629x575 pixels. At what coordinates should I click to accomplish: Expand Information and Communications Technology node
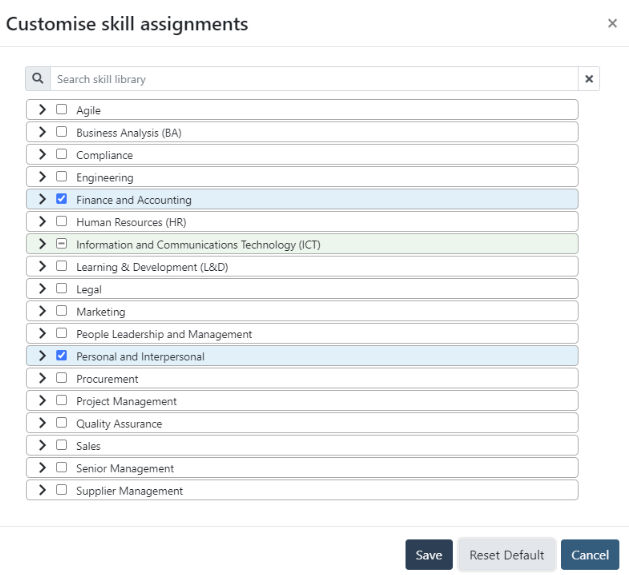42,244
